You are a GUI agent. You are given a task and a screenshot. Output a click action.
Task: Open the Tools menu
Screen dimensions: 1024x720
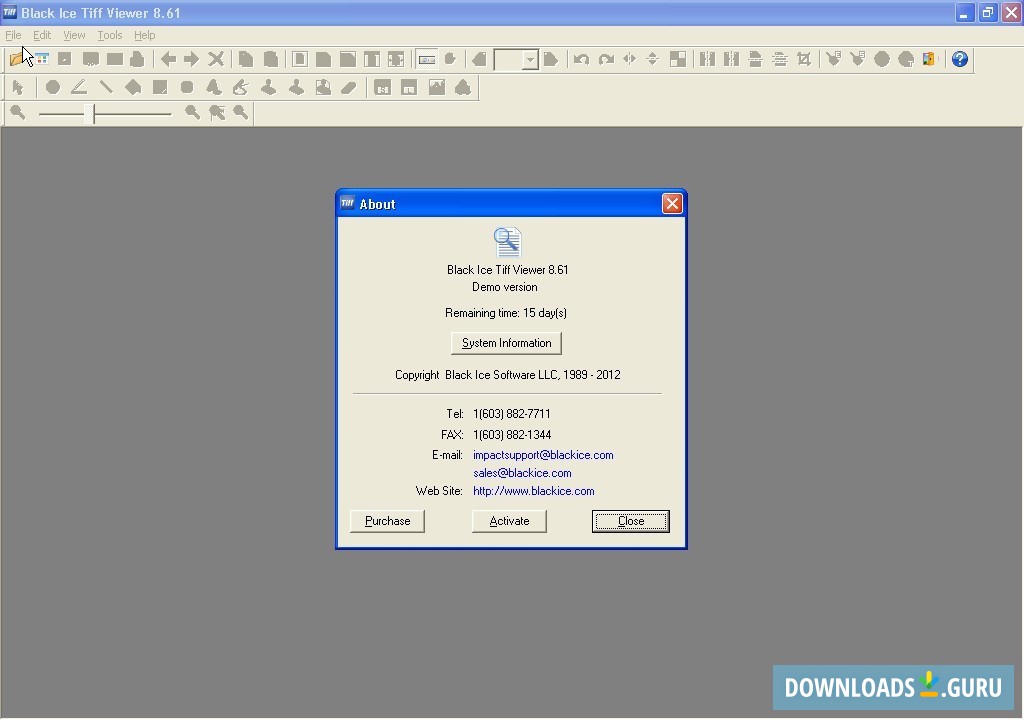click(x=110, y=35)
